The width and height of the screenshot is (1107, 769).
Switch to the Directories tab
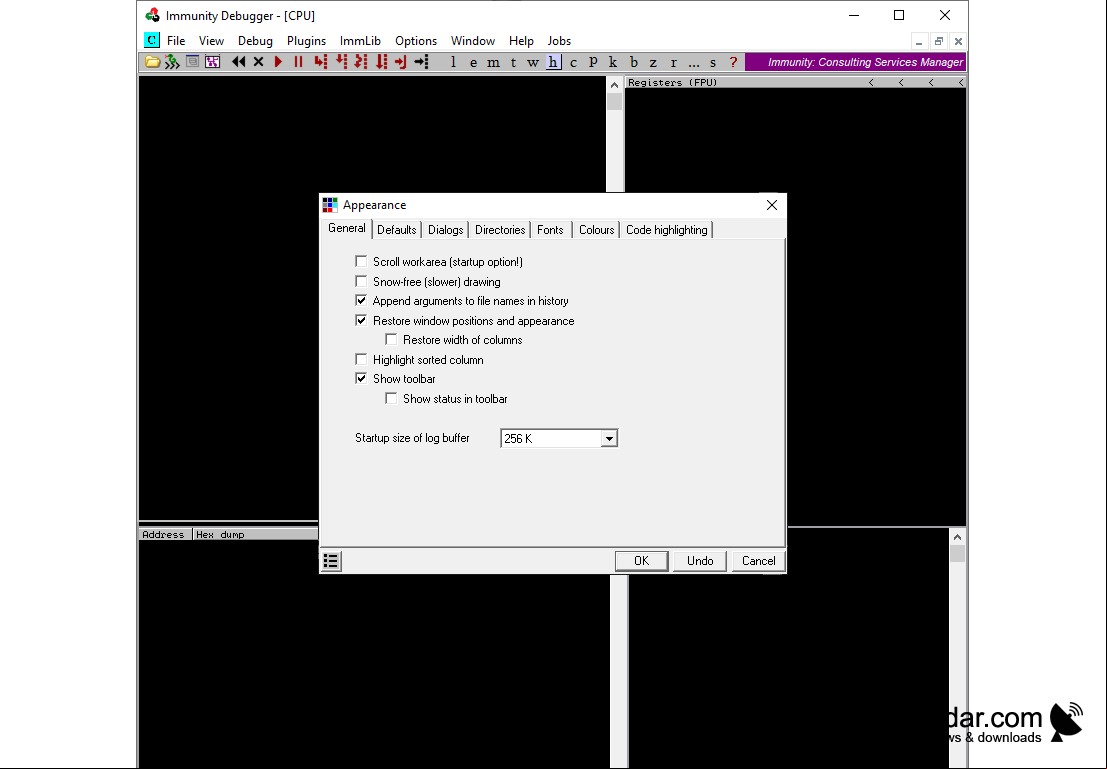pos(500,229)
